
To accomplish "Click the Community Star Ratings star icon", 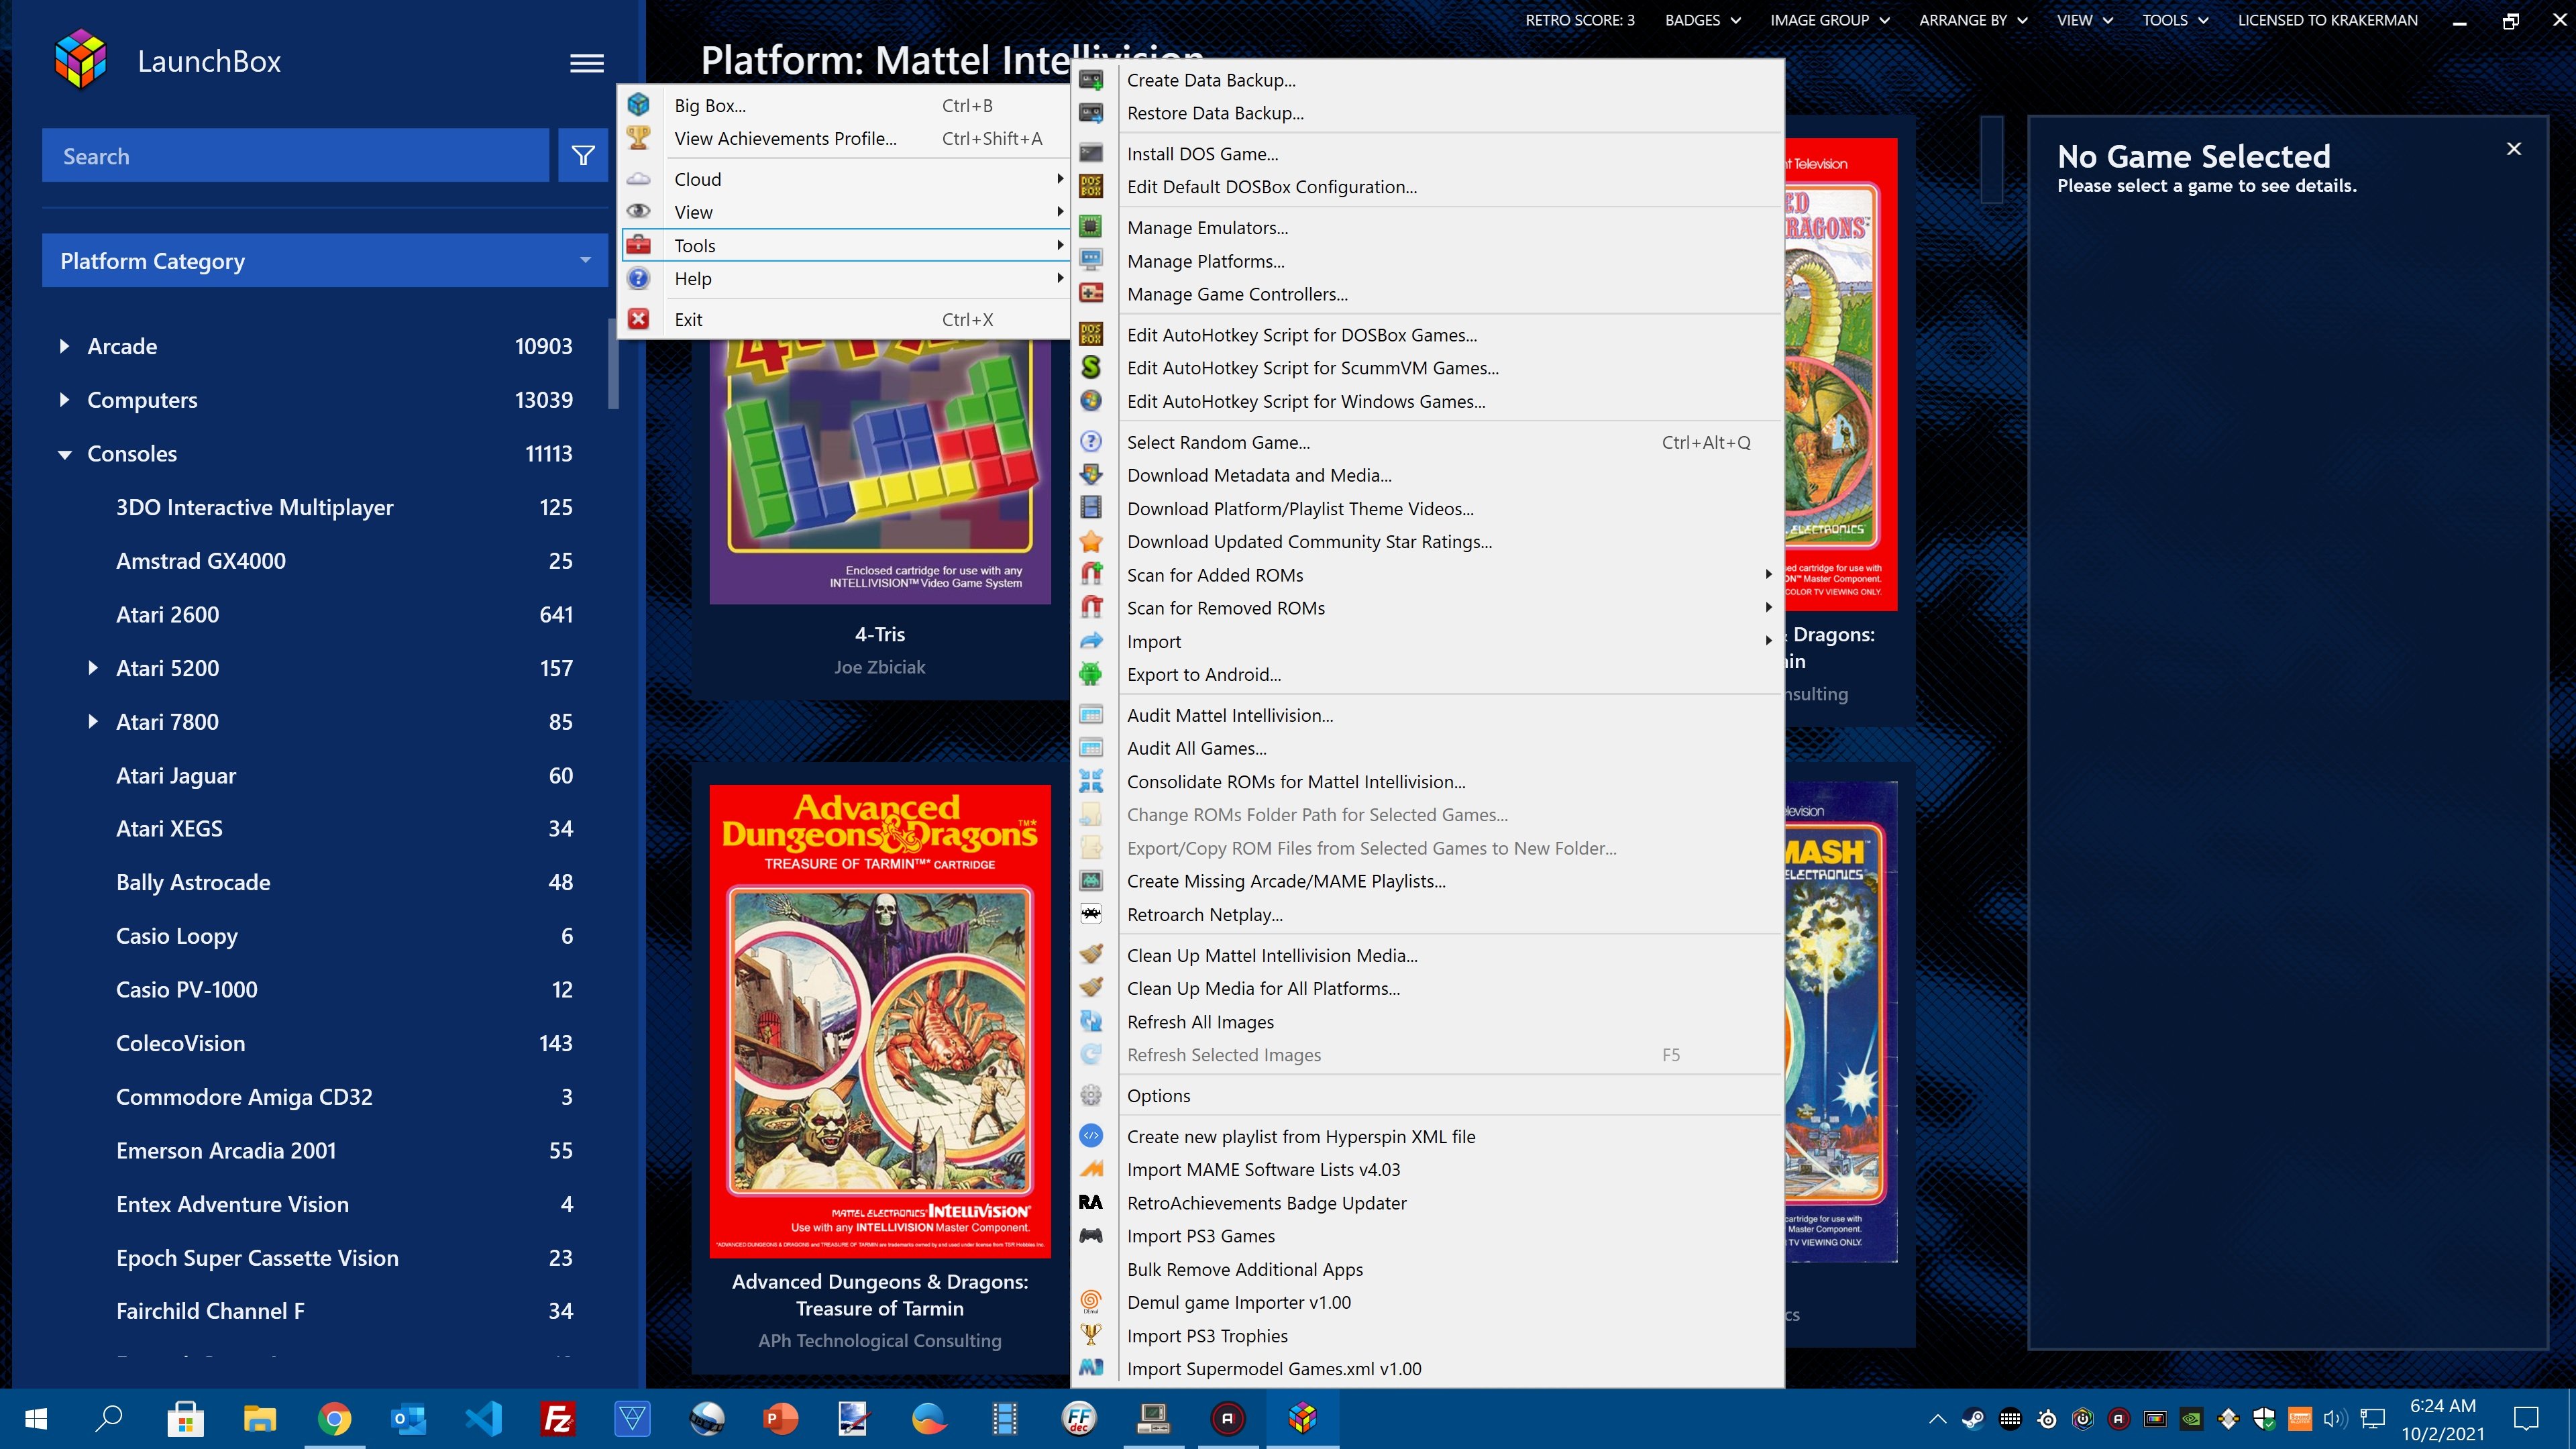I will pos(1091,541).
